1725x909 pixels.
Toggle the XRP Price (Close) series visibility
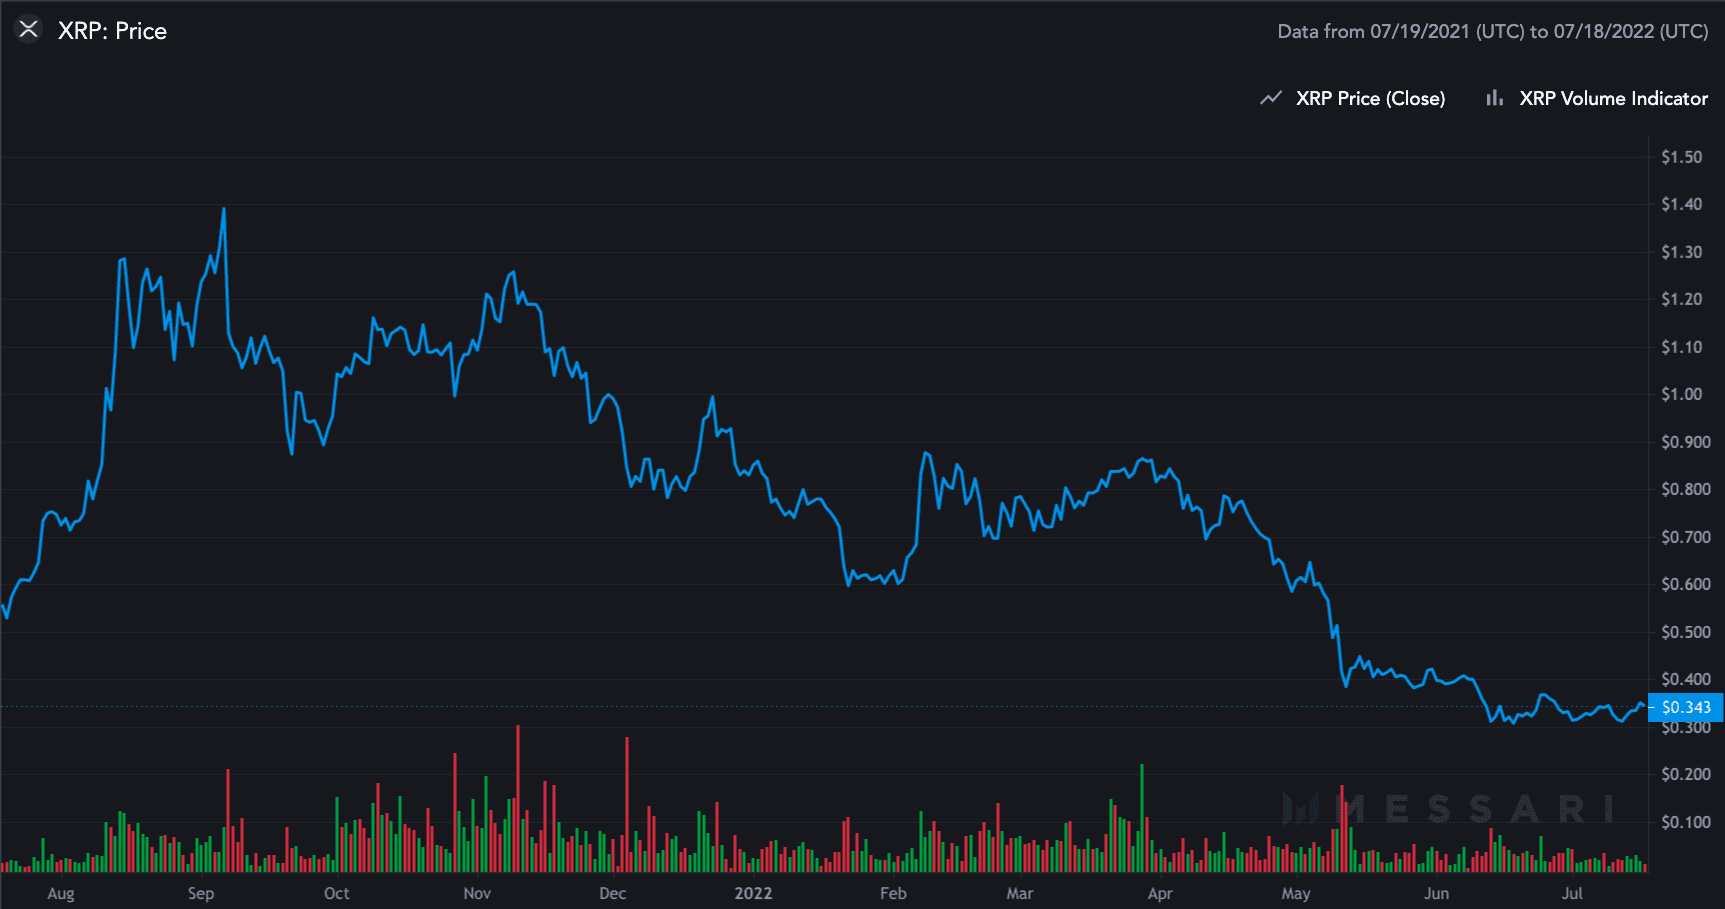tap(1371, 98)
